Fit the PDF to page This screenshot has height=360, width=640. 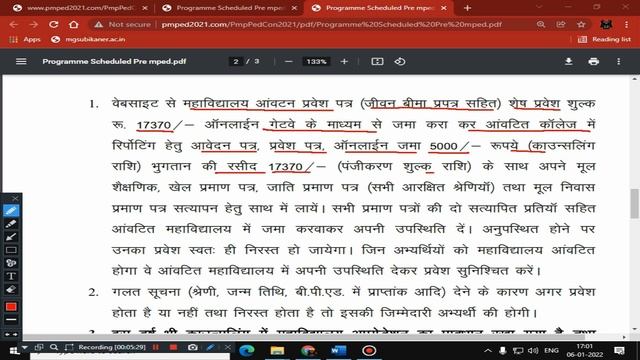point(377,61)
